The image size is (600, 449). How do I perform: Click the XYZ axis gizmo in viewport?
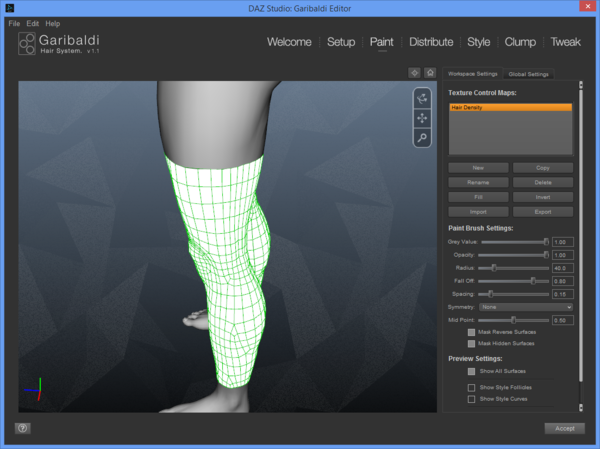(34, 389)
